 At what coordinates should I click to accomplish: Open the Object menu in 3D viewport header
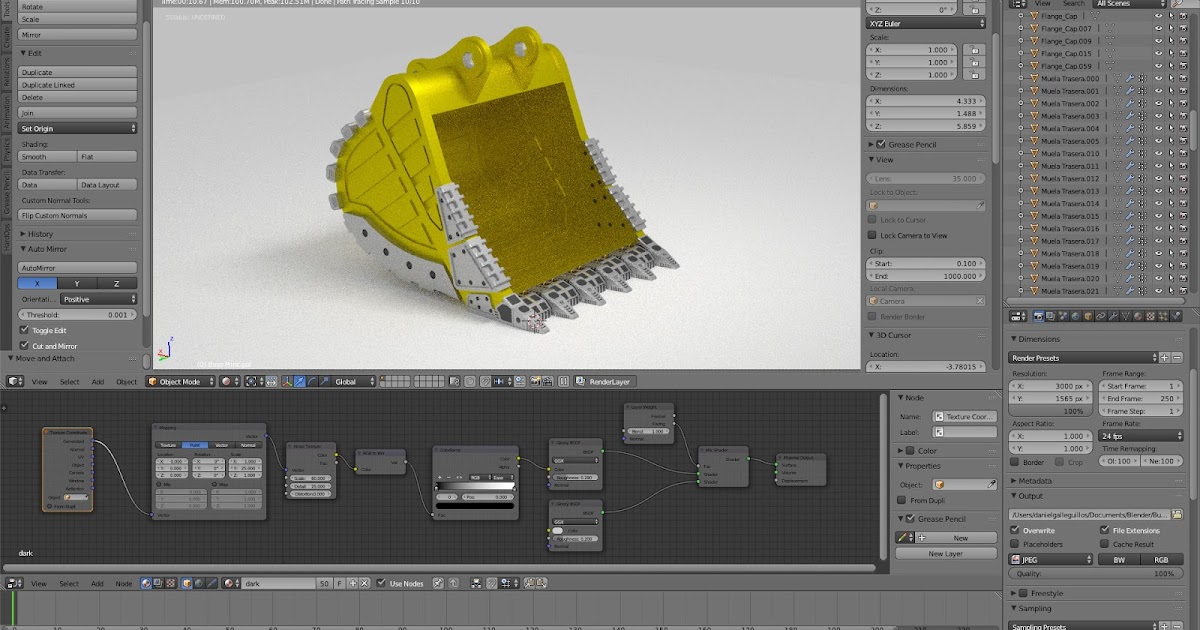pos(127,381)
